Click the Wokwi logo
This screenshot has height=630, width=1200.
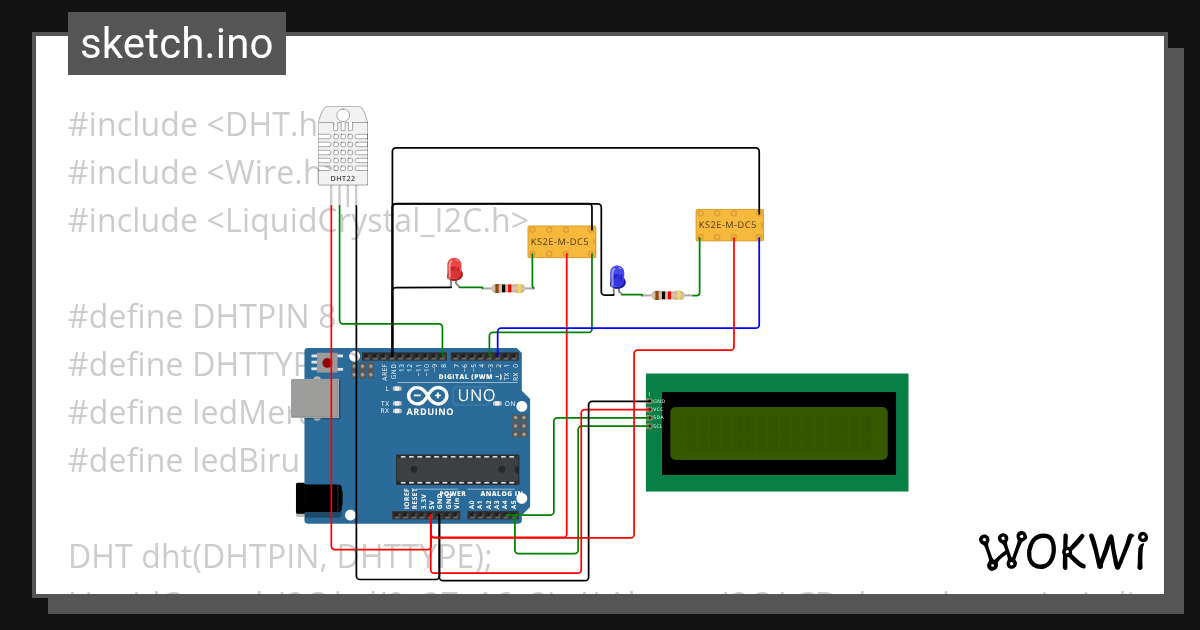(1065, 551)
